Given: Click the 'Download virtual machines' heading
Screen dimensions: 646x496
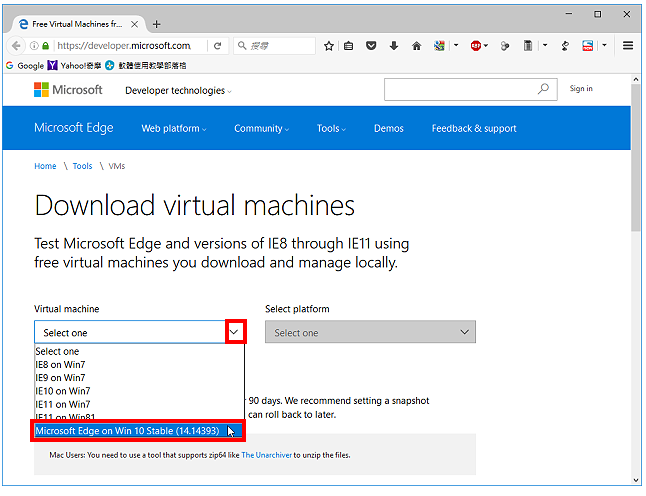Looking at the screenshot, I should click(194, 206).
